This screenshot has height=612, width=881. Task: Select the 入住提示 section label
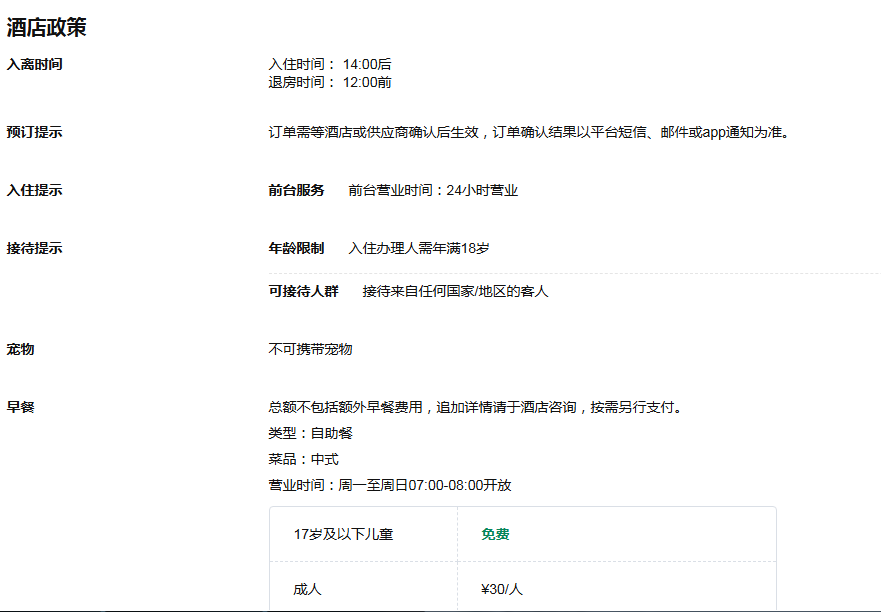35,190
